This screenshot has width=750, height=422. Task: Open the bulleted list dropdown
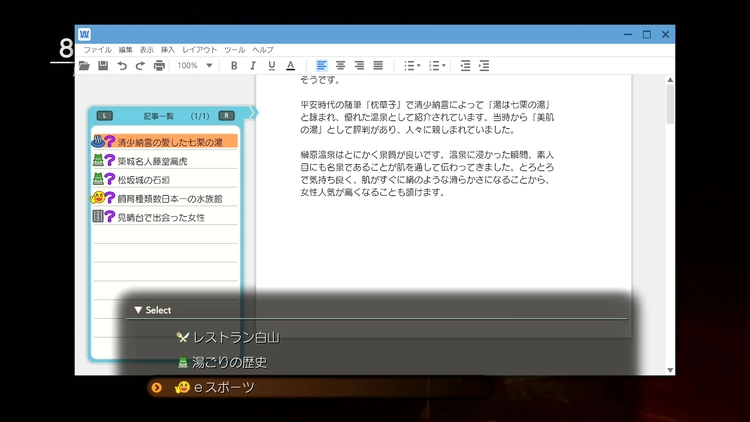[x=412, y=66]
